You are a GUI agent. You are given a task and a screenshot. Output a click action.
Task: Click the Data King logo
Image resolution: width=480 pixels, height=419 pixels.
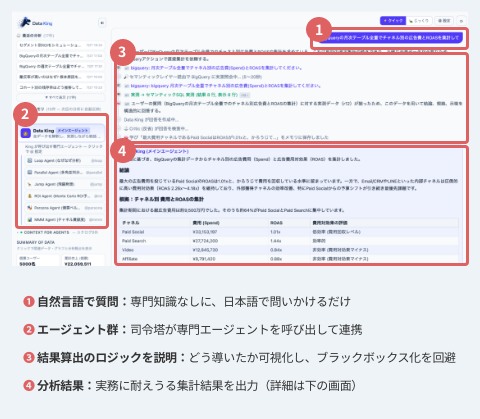tap(35, 23)
